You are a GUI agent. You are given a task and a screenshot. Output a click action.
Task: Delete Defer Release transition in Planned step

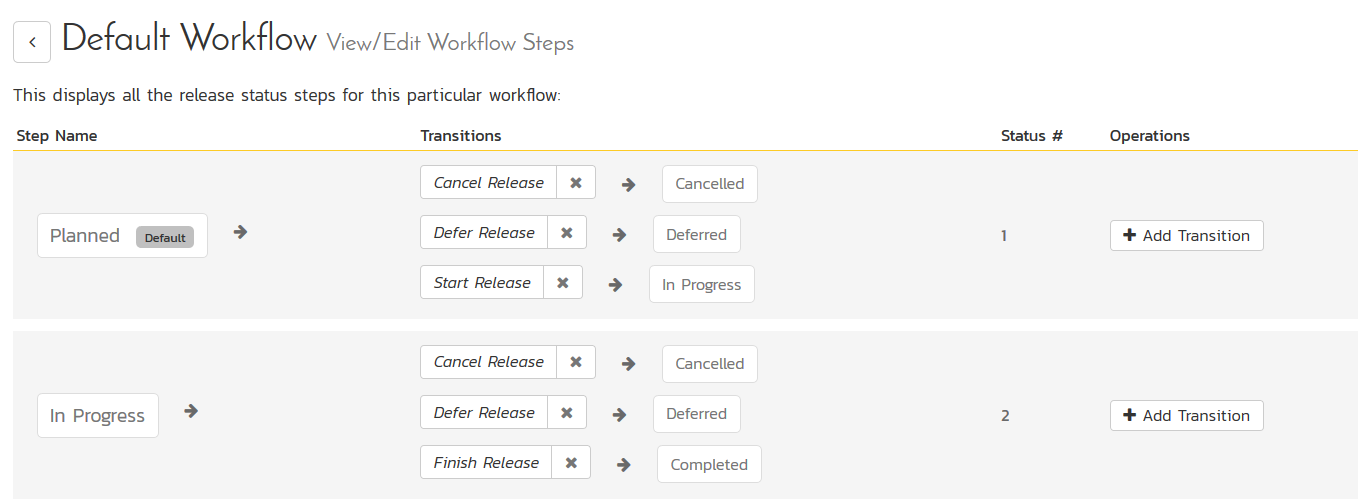pos(567,233)
